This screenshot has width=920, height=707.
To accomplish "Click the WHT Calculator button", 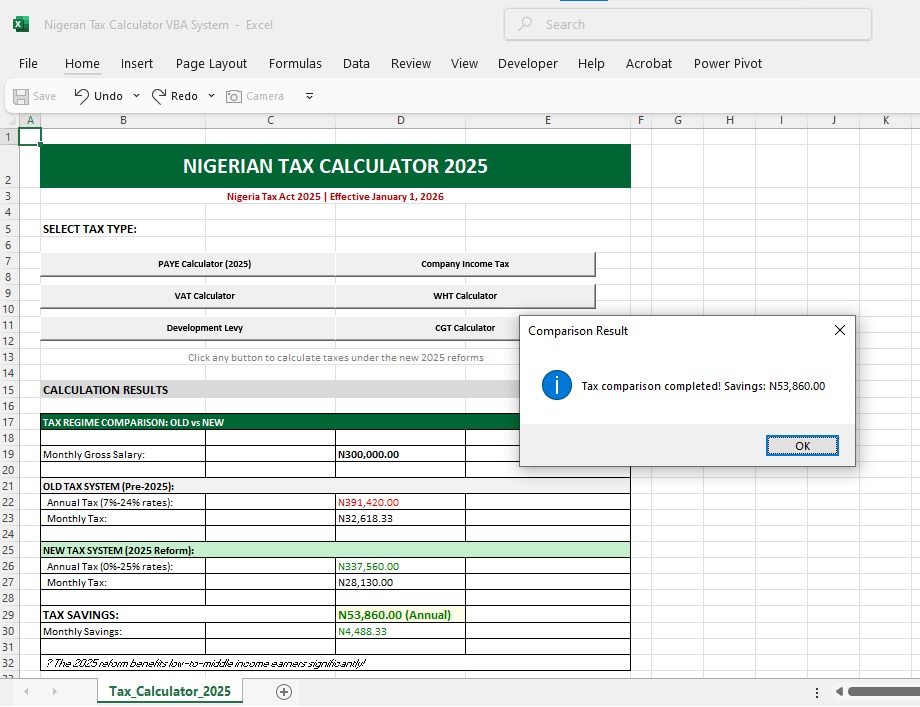I will pyautogui.click(x=465, y=296).
